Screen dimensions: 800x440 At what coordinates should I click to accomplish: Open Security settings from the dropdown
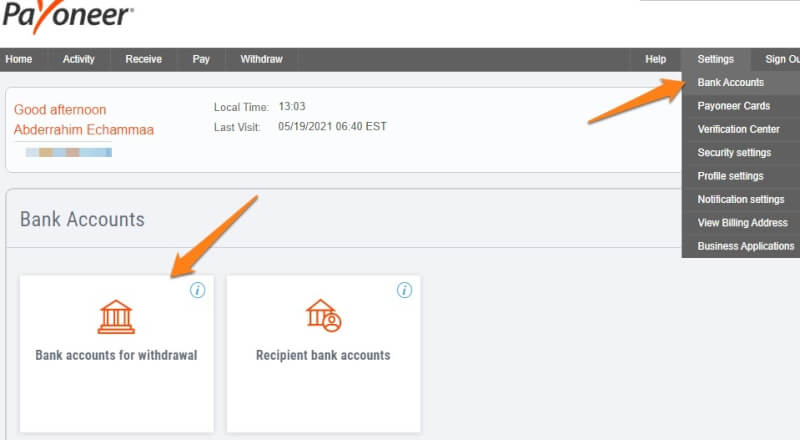(741, 153)
